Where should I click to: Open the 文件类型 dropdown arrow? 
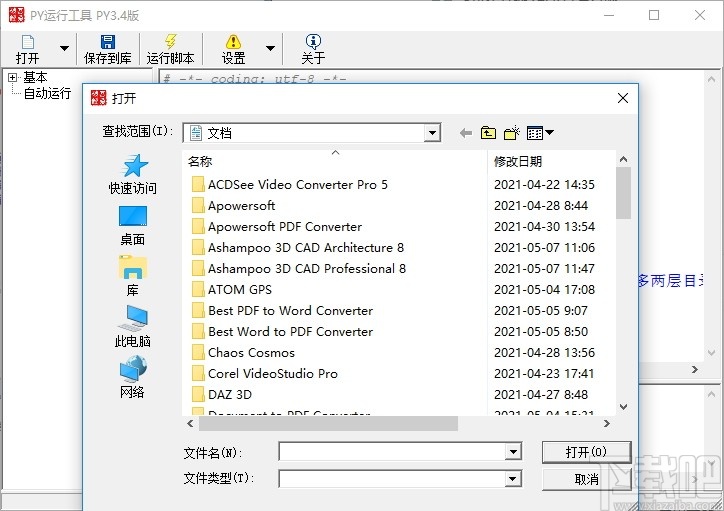click(x=513, y=479)
